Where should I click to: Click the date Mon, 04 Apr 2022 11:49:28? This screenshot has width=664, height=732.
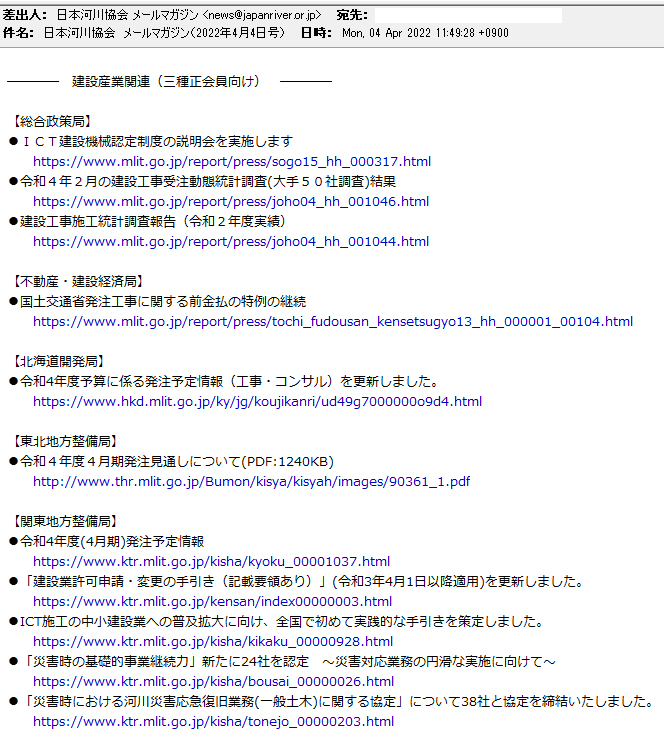(x=425, y=33)
